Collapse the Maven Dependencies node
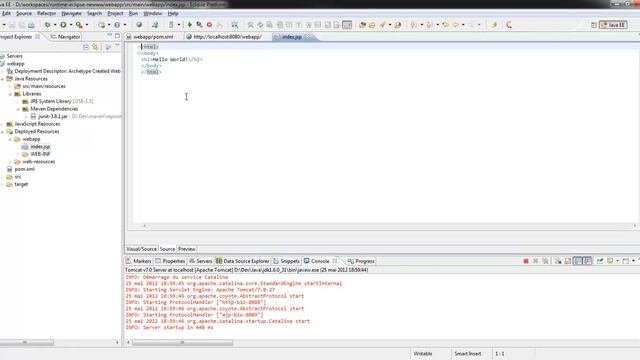This screenshot has width=640, height=360. tap(18, 109)
